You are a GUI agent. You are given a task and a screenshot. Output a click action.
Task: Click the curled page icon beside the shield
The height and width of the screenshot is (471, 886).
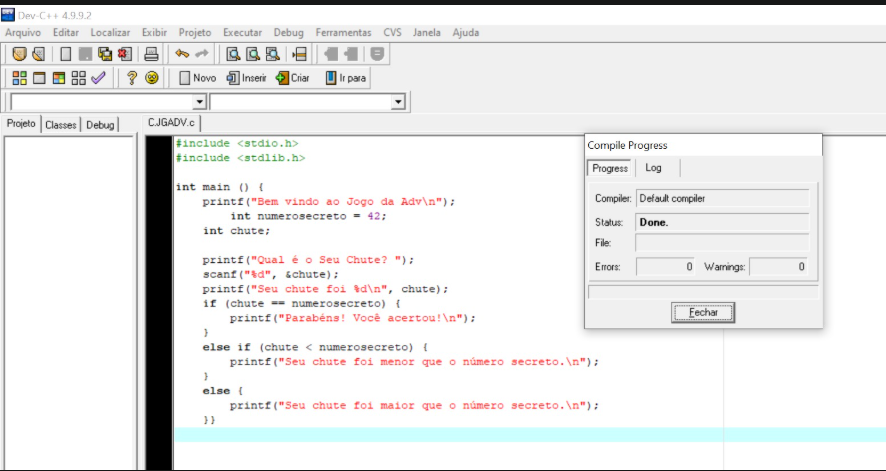coord(38,54)
